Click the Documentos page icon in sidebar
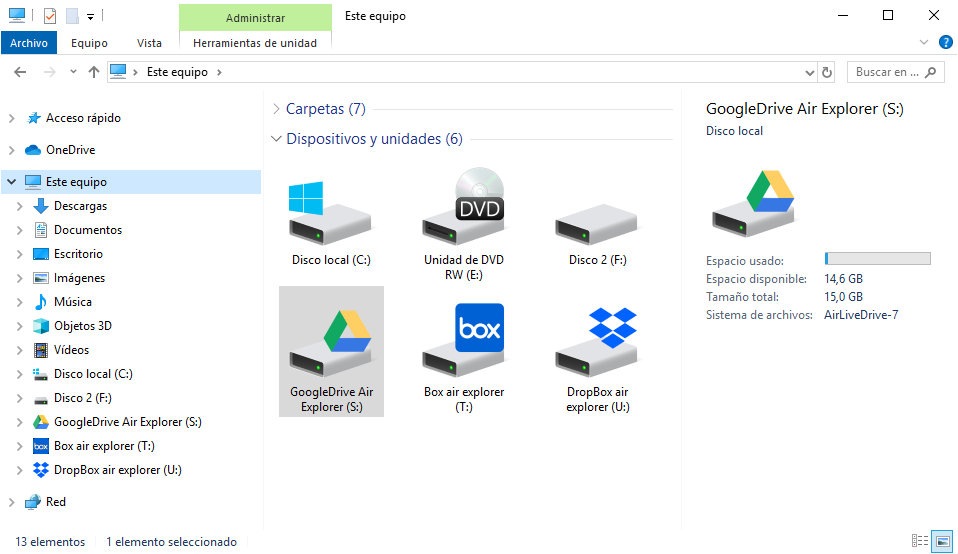This screenshot has width=958, height=554. pyautogui.click(x=41, y=230)
